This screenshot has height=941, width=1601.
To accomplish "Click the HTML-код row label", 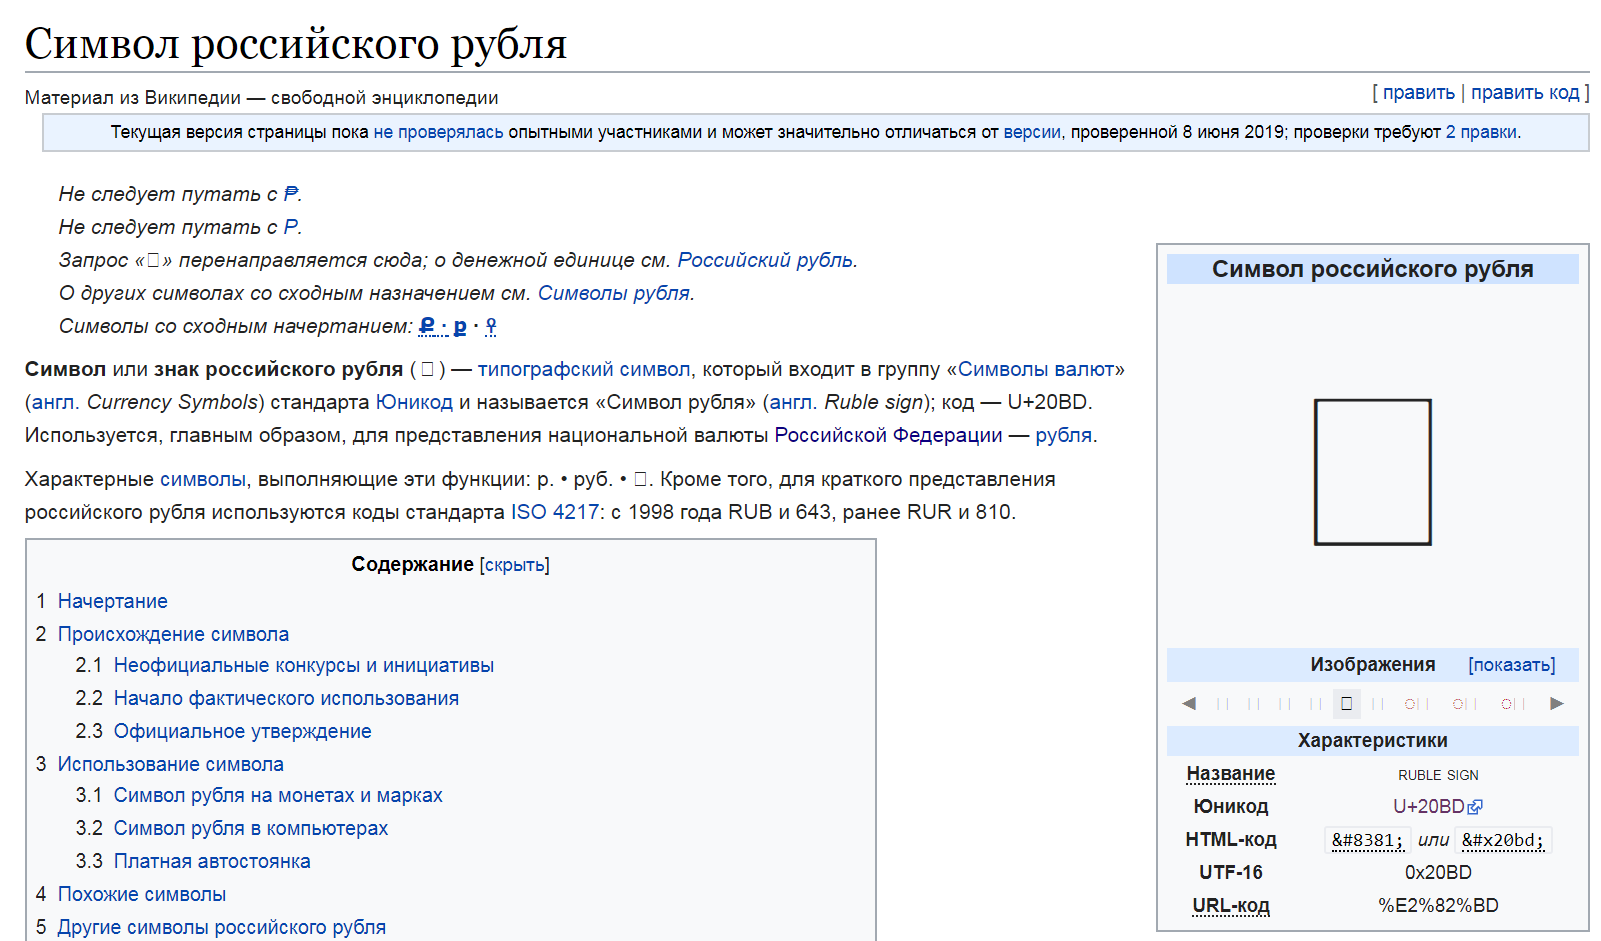I will pos(1231,839).
